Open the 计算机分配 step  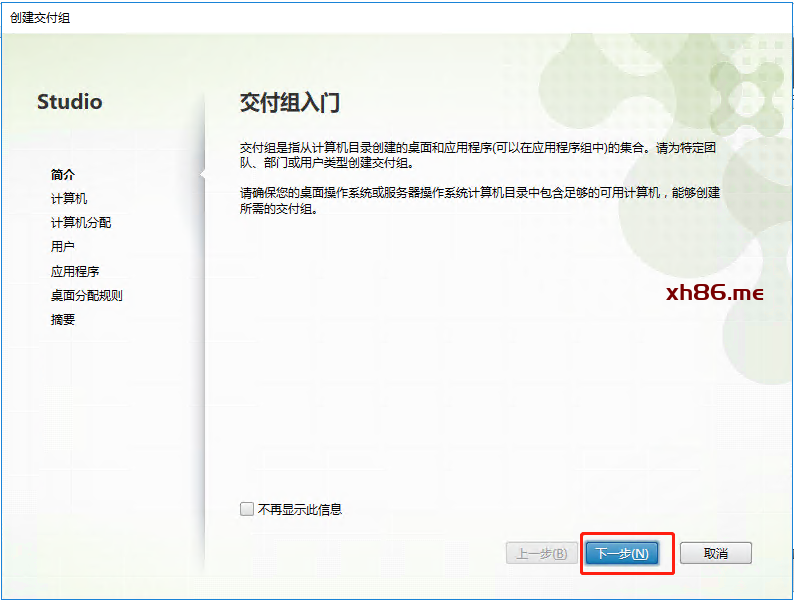tap(81, 223)
